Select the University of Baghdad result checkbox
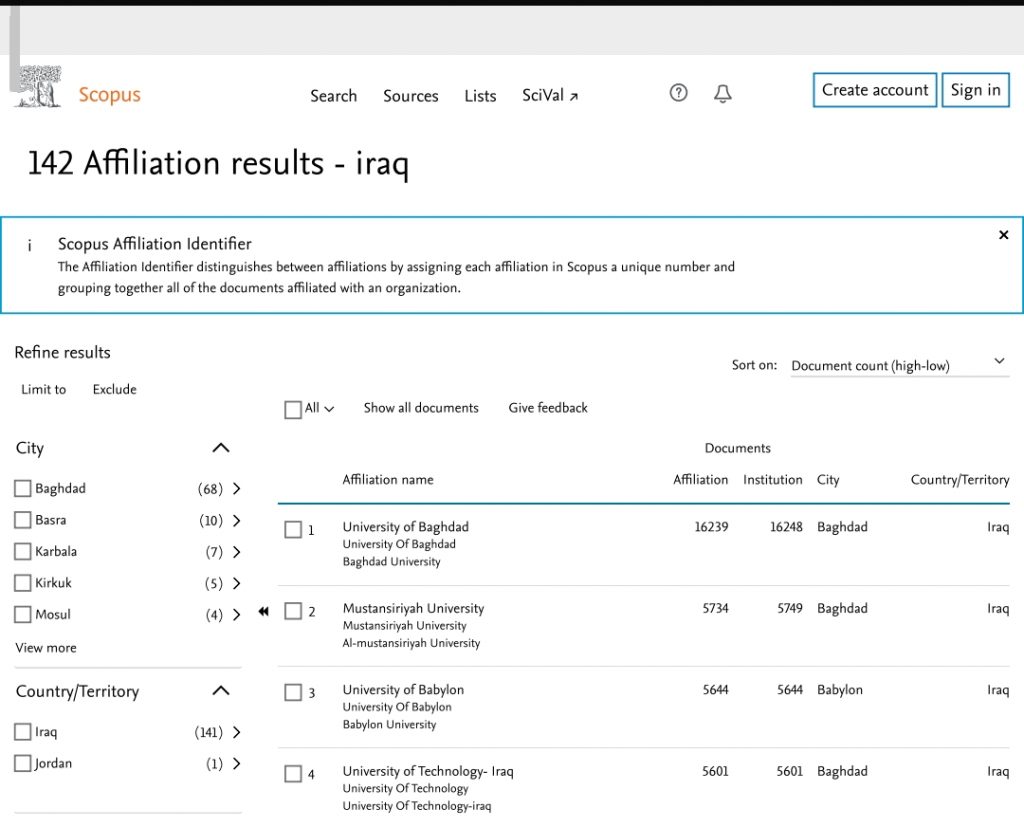1024x827 pixels. pos(293,530)
